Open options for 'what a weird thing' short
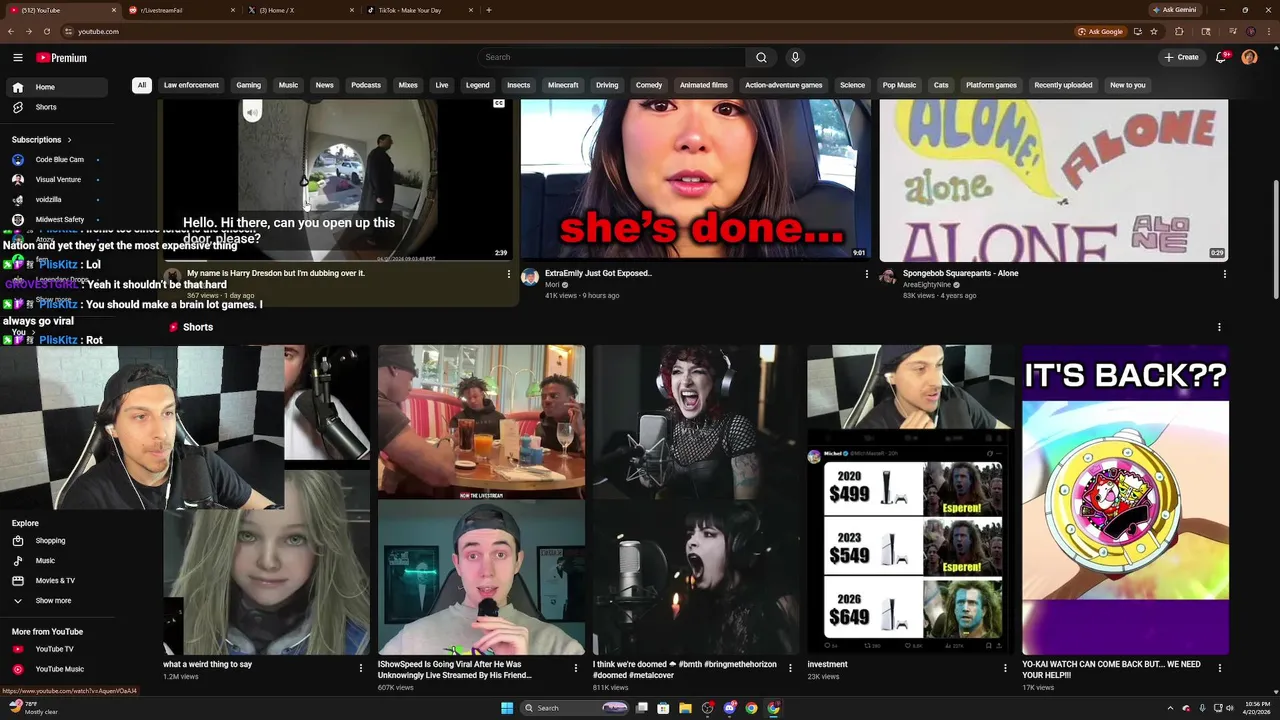 click(x=361, y=668)
